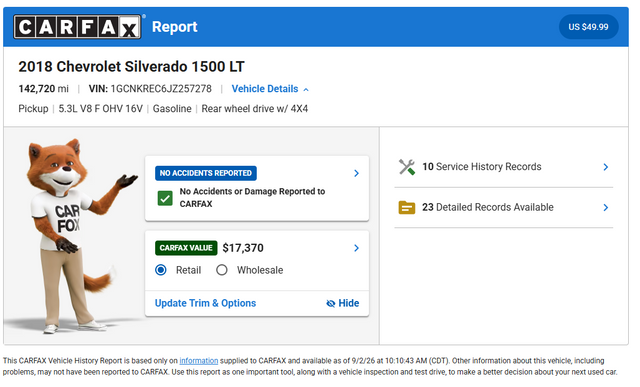
Task: Open the No Accidents Reported details chevron
Action: click(x=356, y=173)
